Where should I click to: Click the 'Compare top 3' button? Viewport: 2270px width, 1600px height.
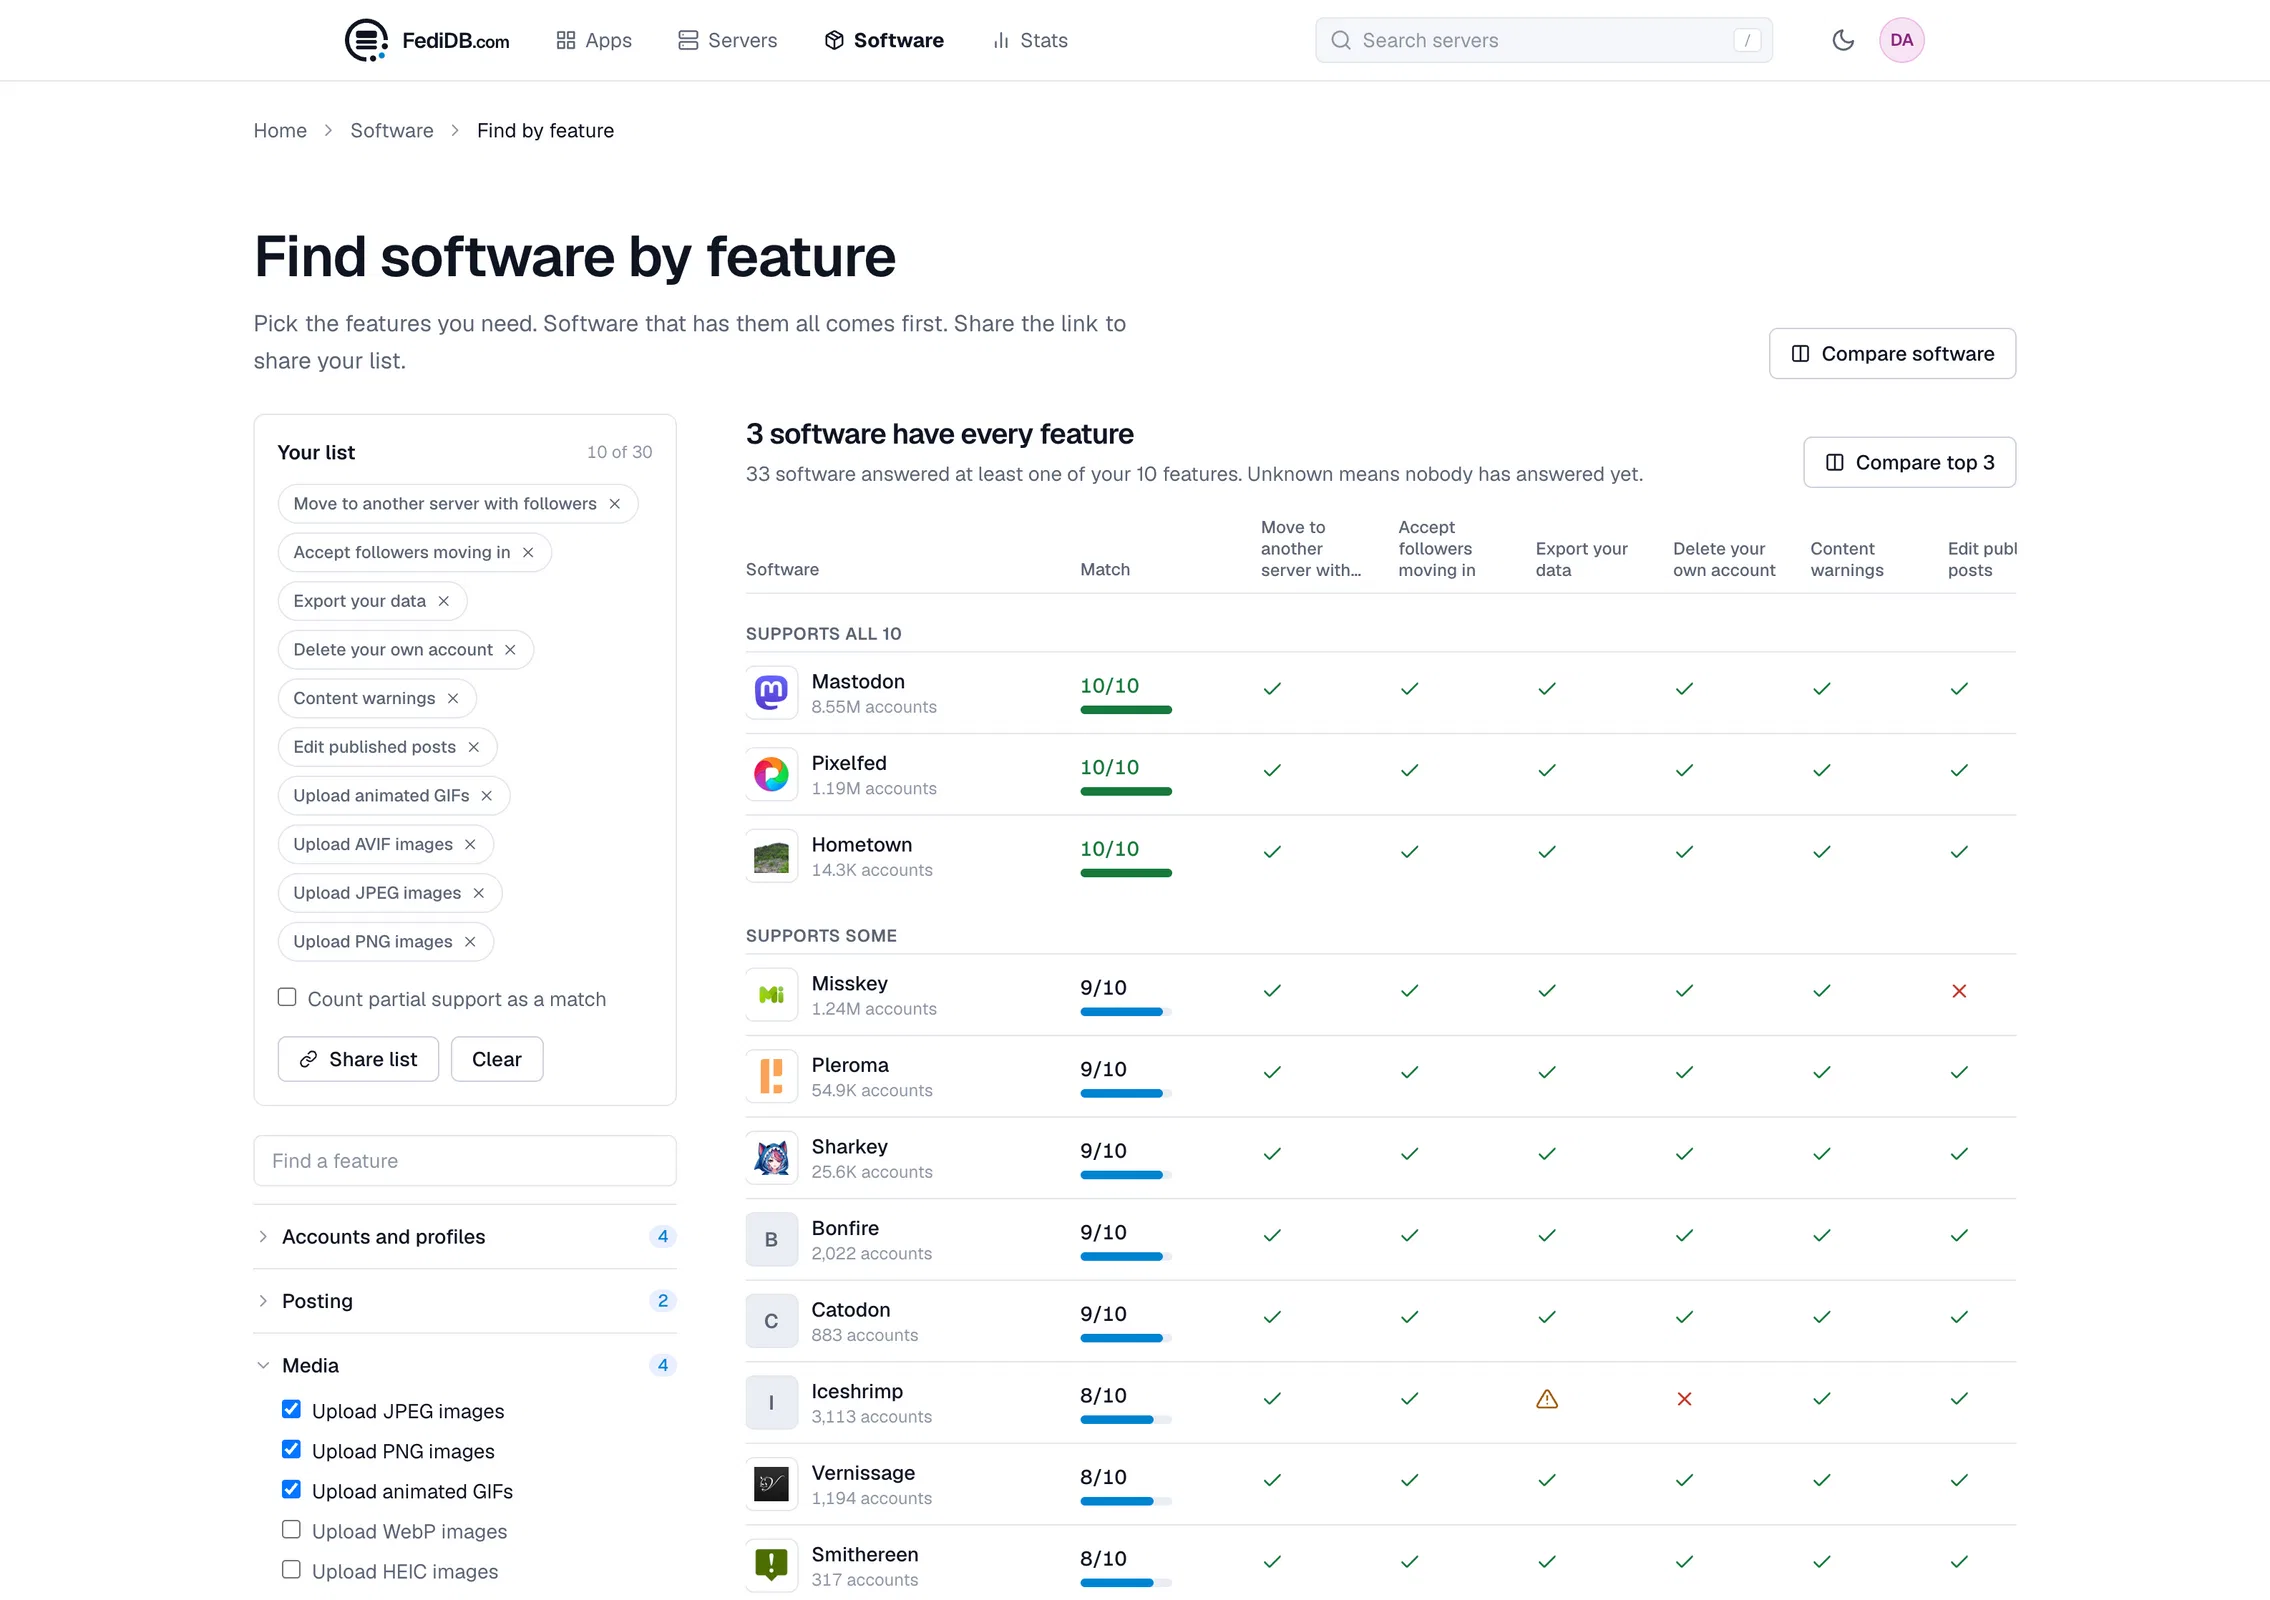1909,463
